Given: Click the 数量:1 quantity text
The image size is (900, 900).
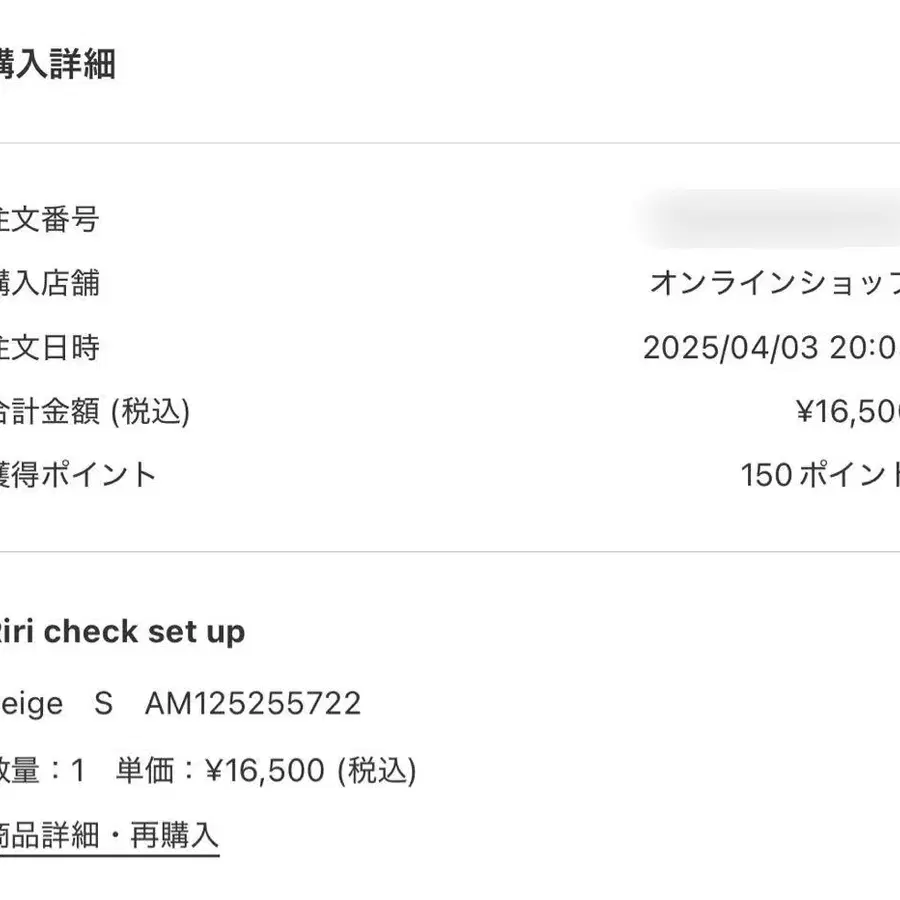Looking at the screenshot, I should pos(42,770).
